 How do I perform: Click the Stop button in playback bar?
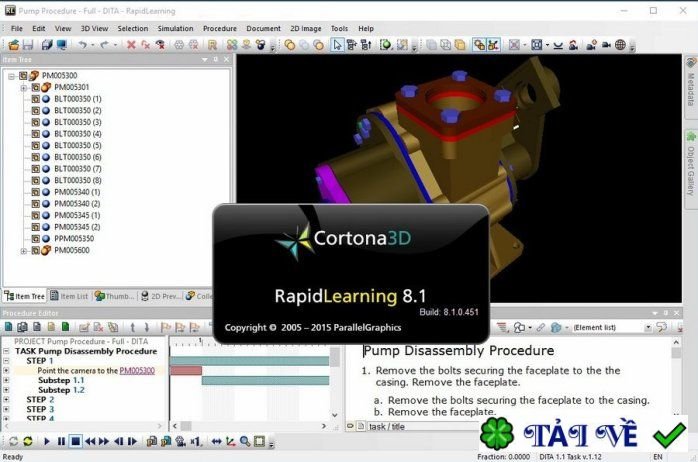pos(76,440)
